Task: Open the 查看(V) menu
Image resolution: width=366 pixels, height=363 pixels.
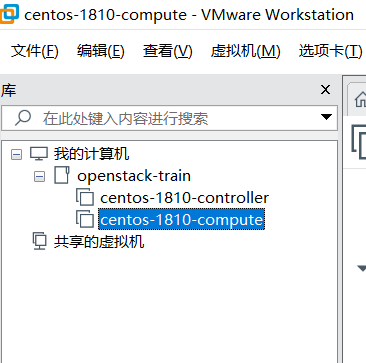Action: 168,51
